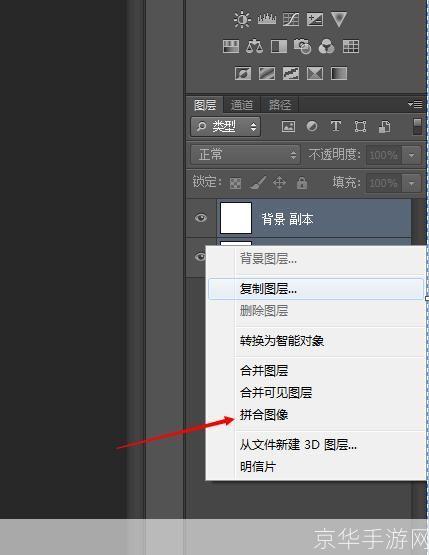Add a Color Balance adjustment
Viewport: 429px width, 555px height.
254,46
